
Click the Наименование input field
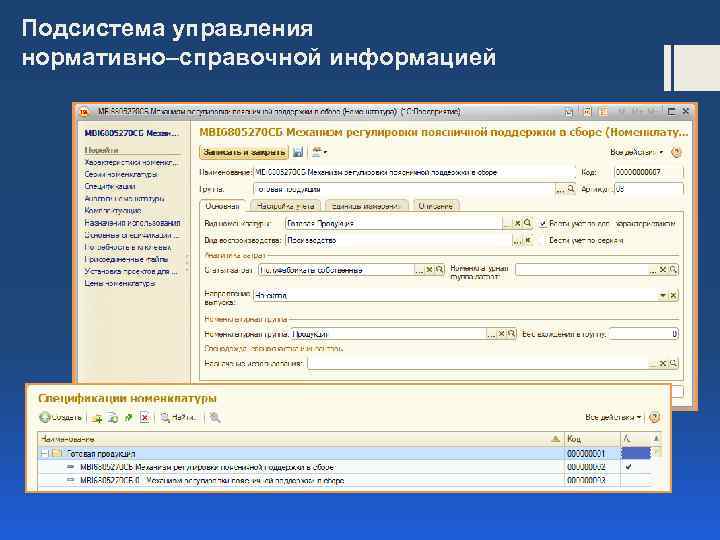(414, 172)
